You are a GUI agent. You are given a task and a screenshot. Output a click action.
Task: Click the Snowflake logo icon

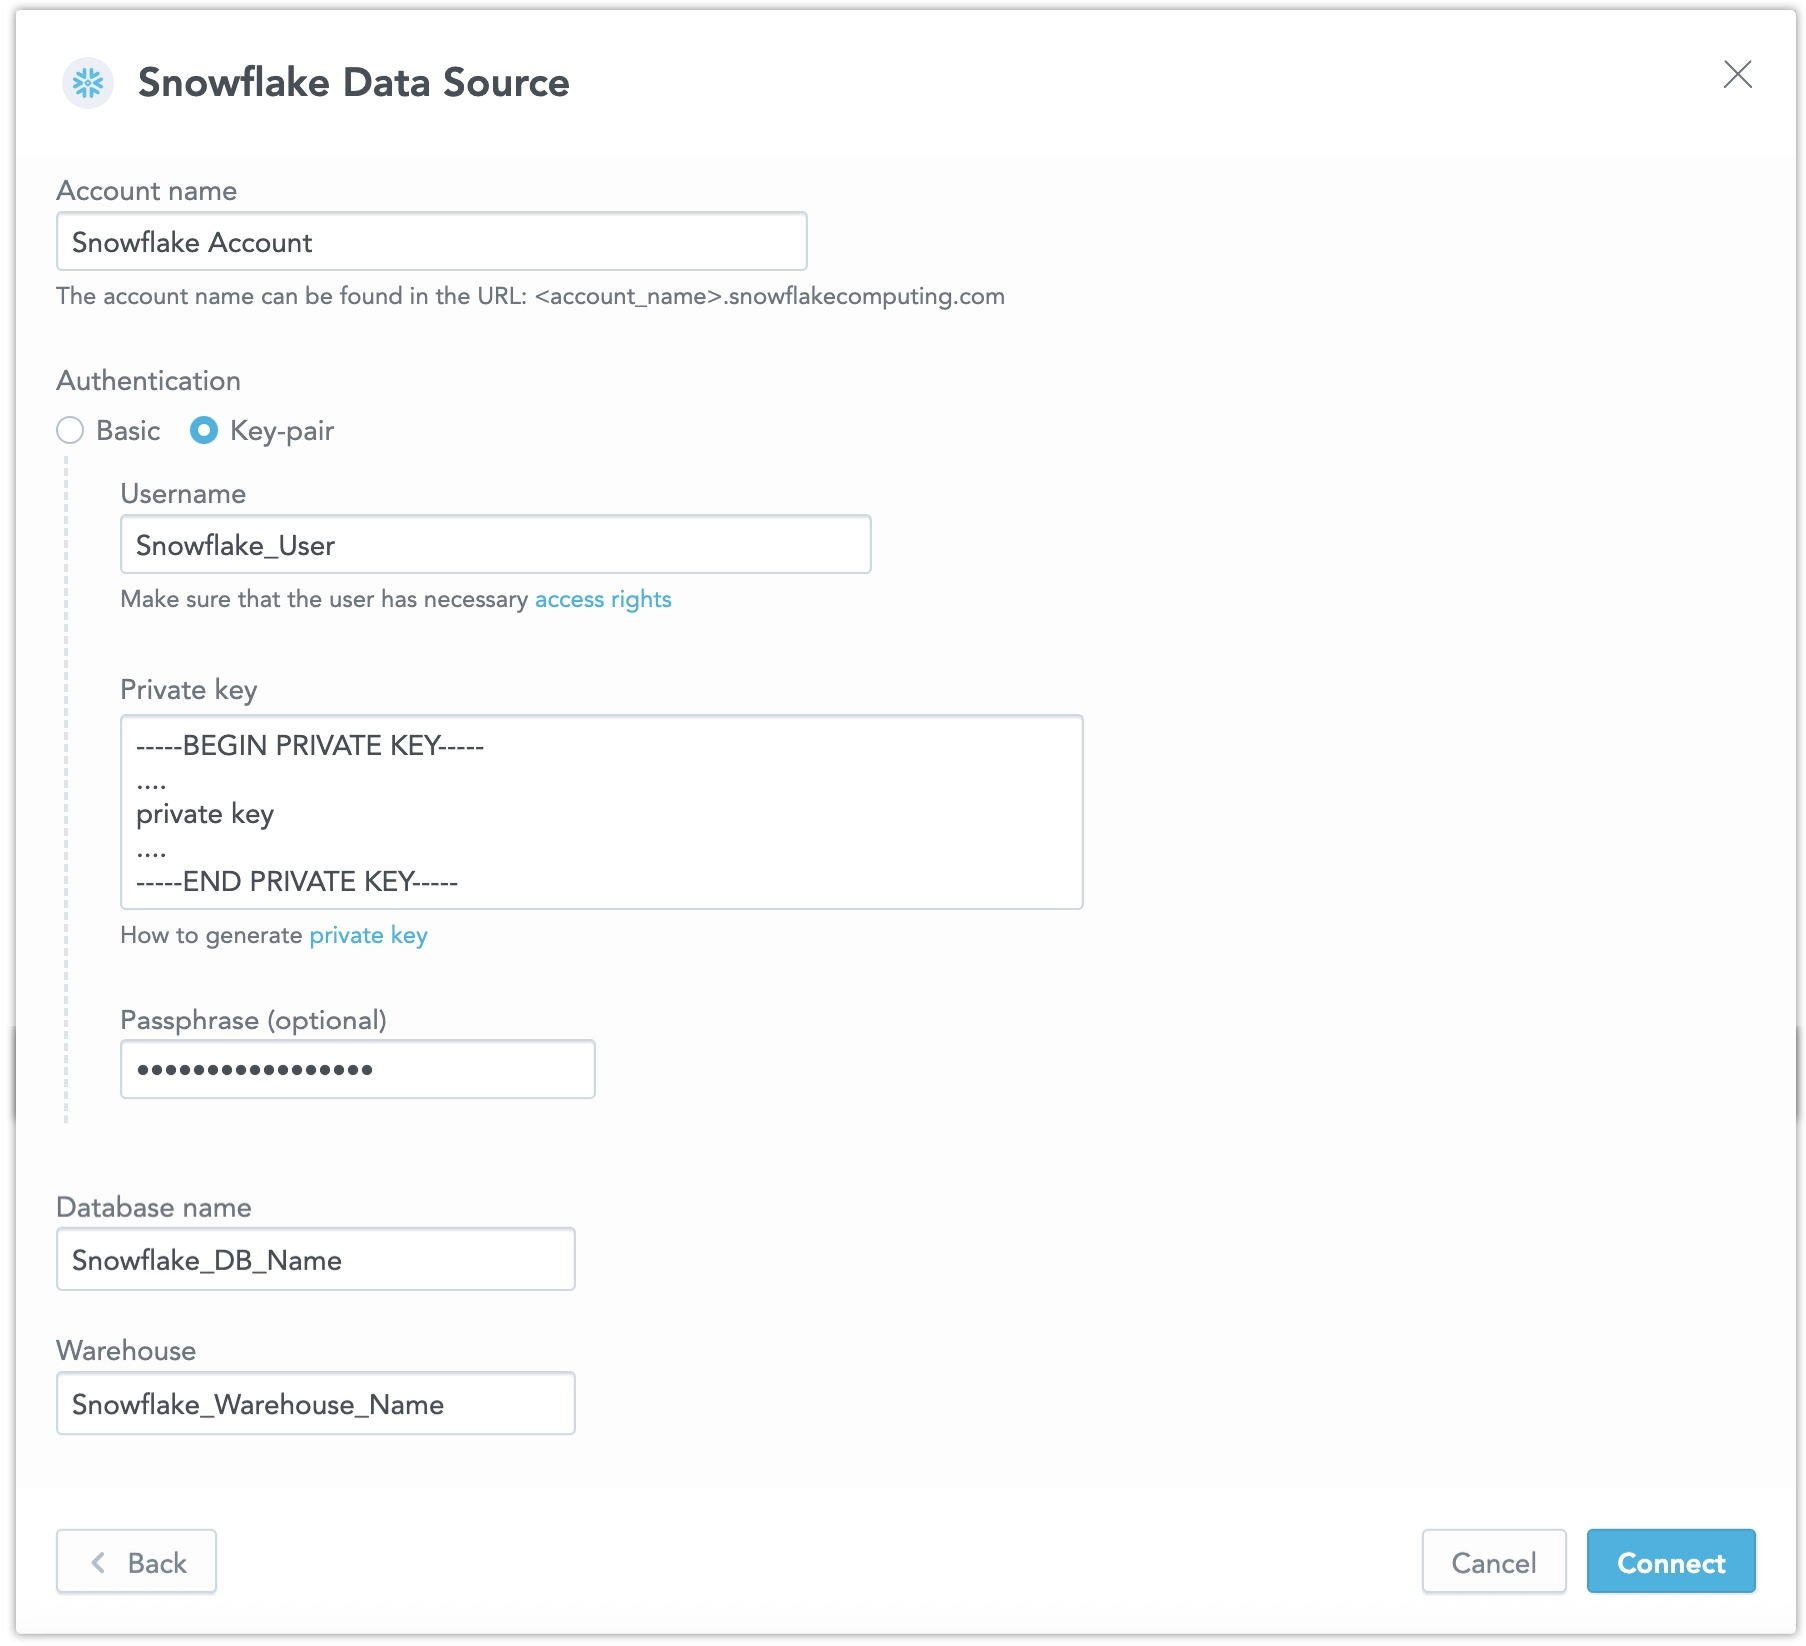pyautogui.click(x=88, y=85)
